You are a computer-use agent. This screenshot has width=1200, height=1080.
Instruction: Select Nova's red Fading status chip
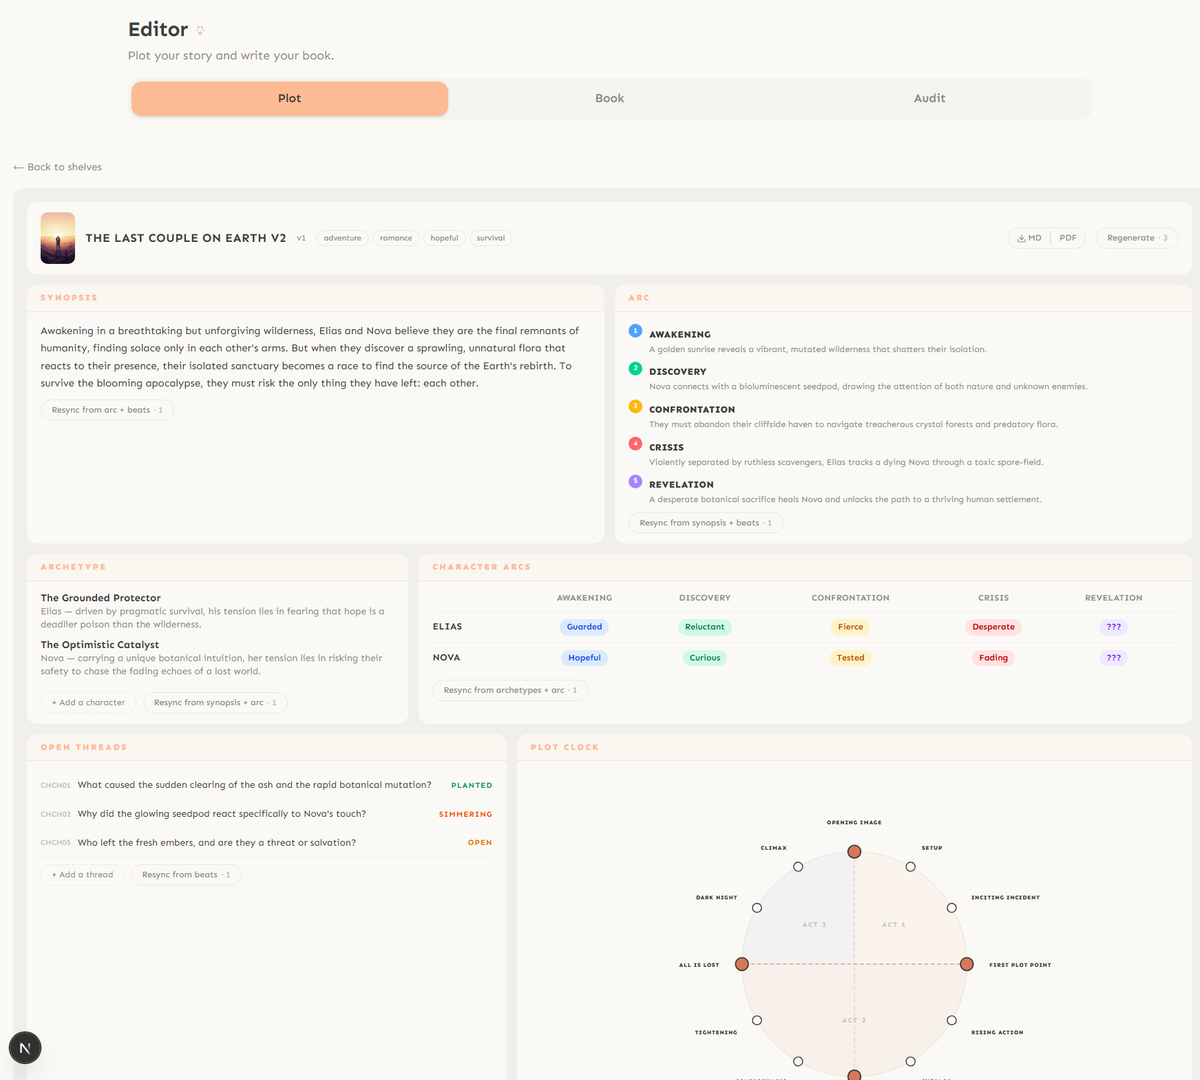(993, 657)
